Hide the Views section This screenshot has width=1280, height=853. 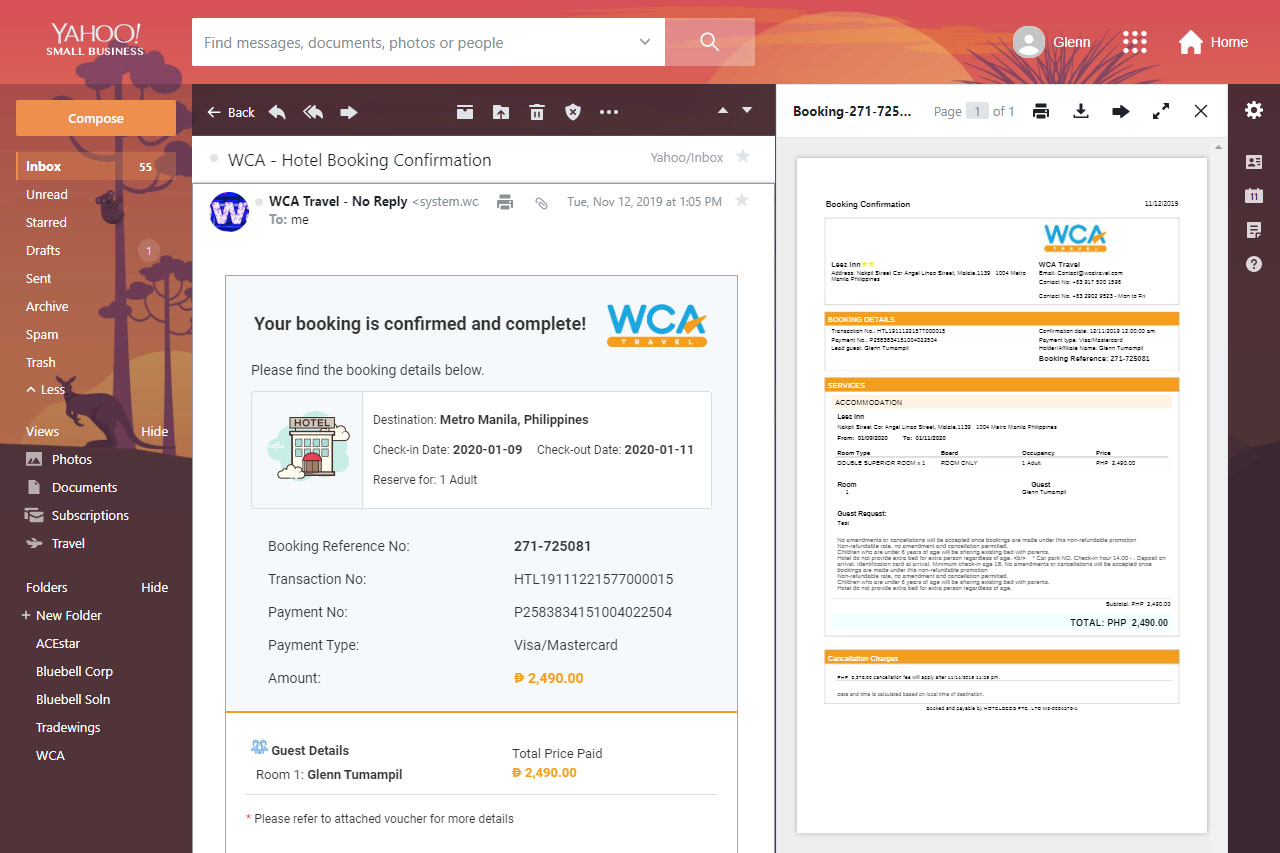154,432
